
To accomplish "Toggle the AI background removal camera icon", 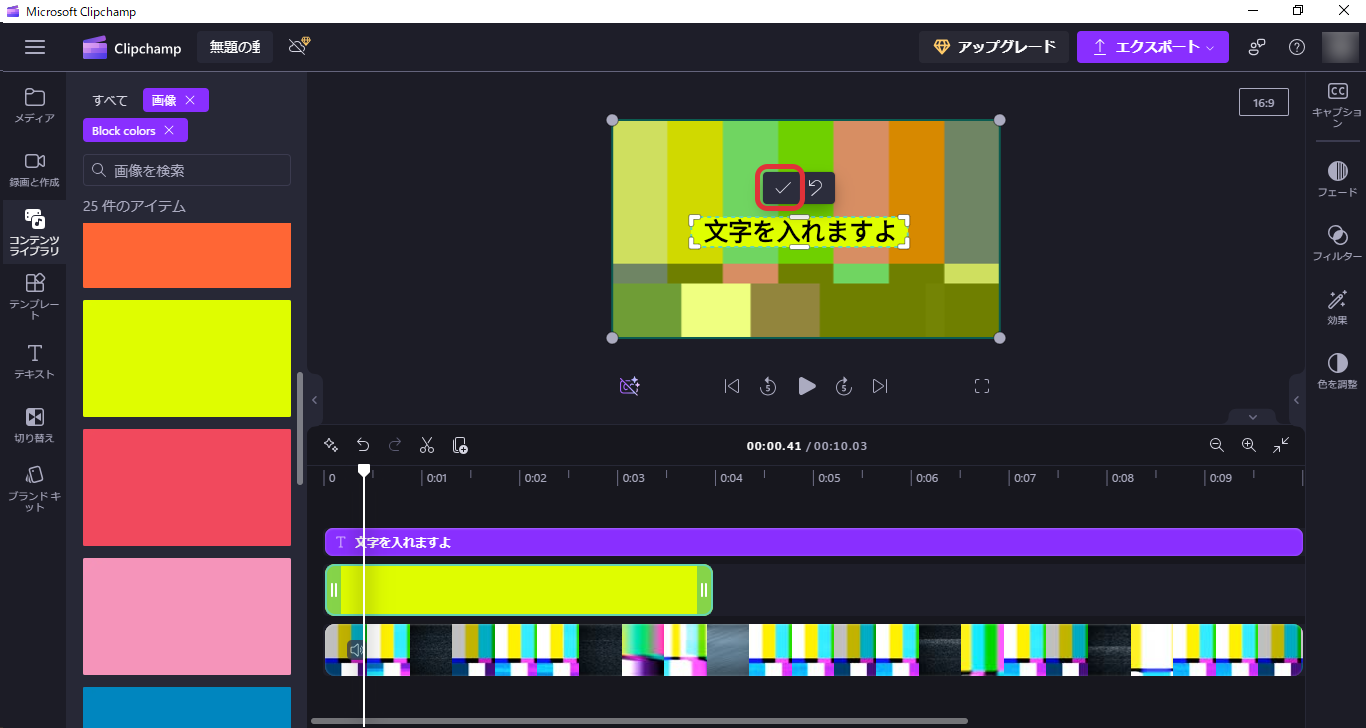I will [x=629, y=386].
